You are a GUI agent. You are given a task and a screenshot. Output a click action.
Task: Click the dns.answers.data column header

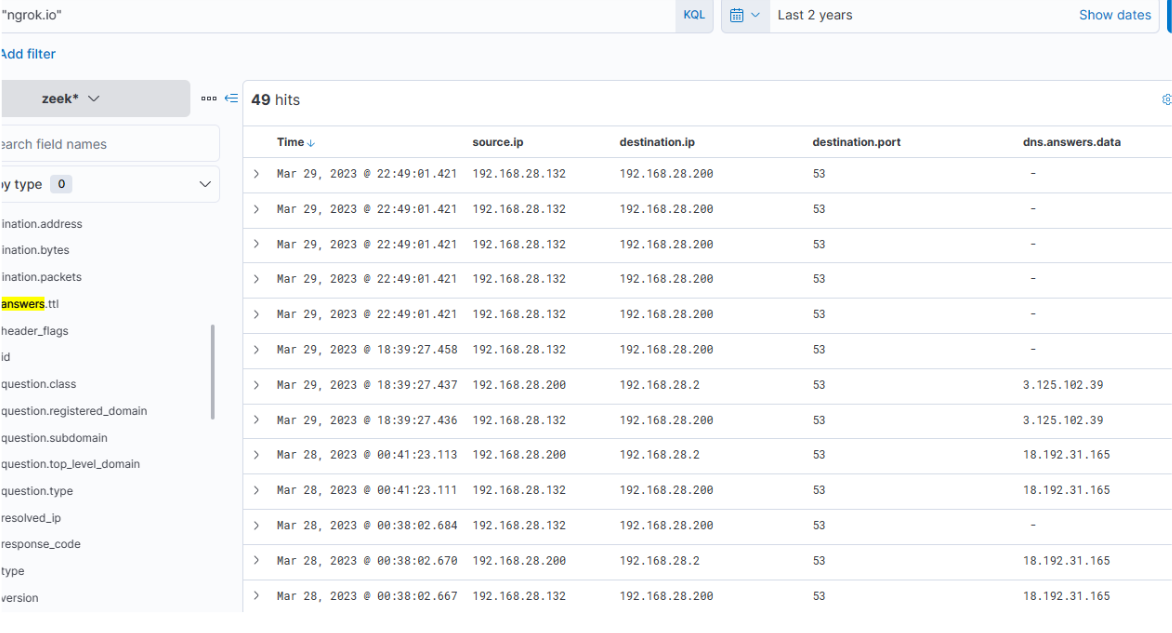point(1064,143)
